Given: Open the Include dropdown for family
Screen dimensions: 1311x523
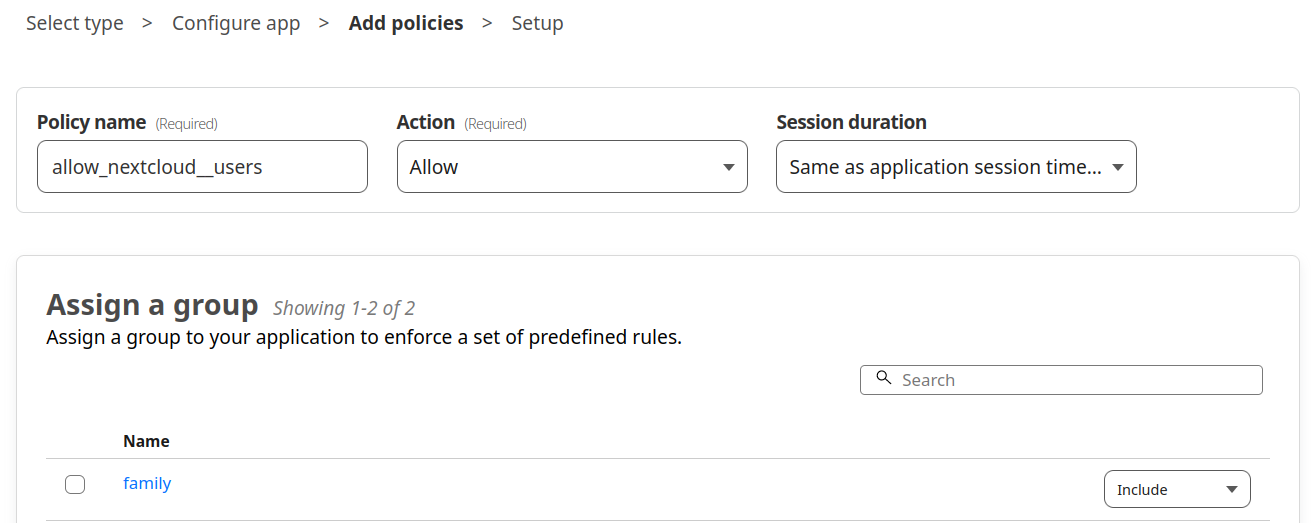Looking at the screenshot, I should click(1177, 489).
